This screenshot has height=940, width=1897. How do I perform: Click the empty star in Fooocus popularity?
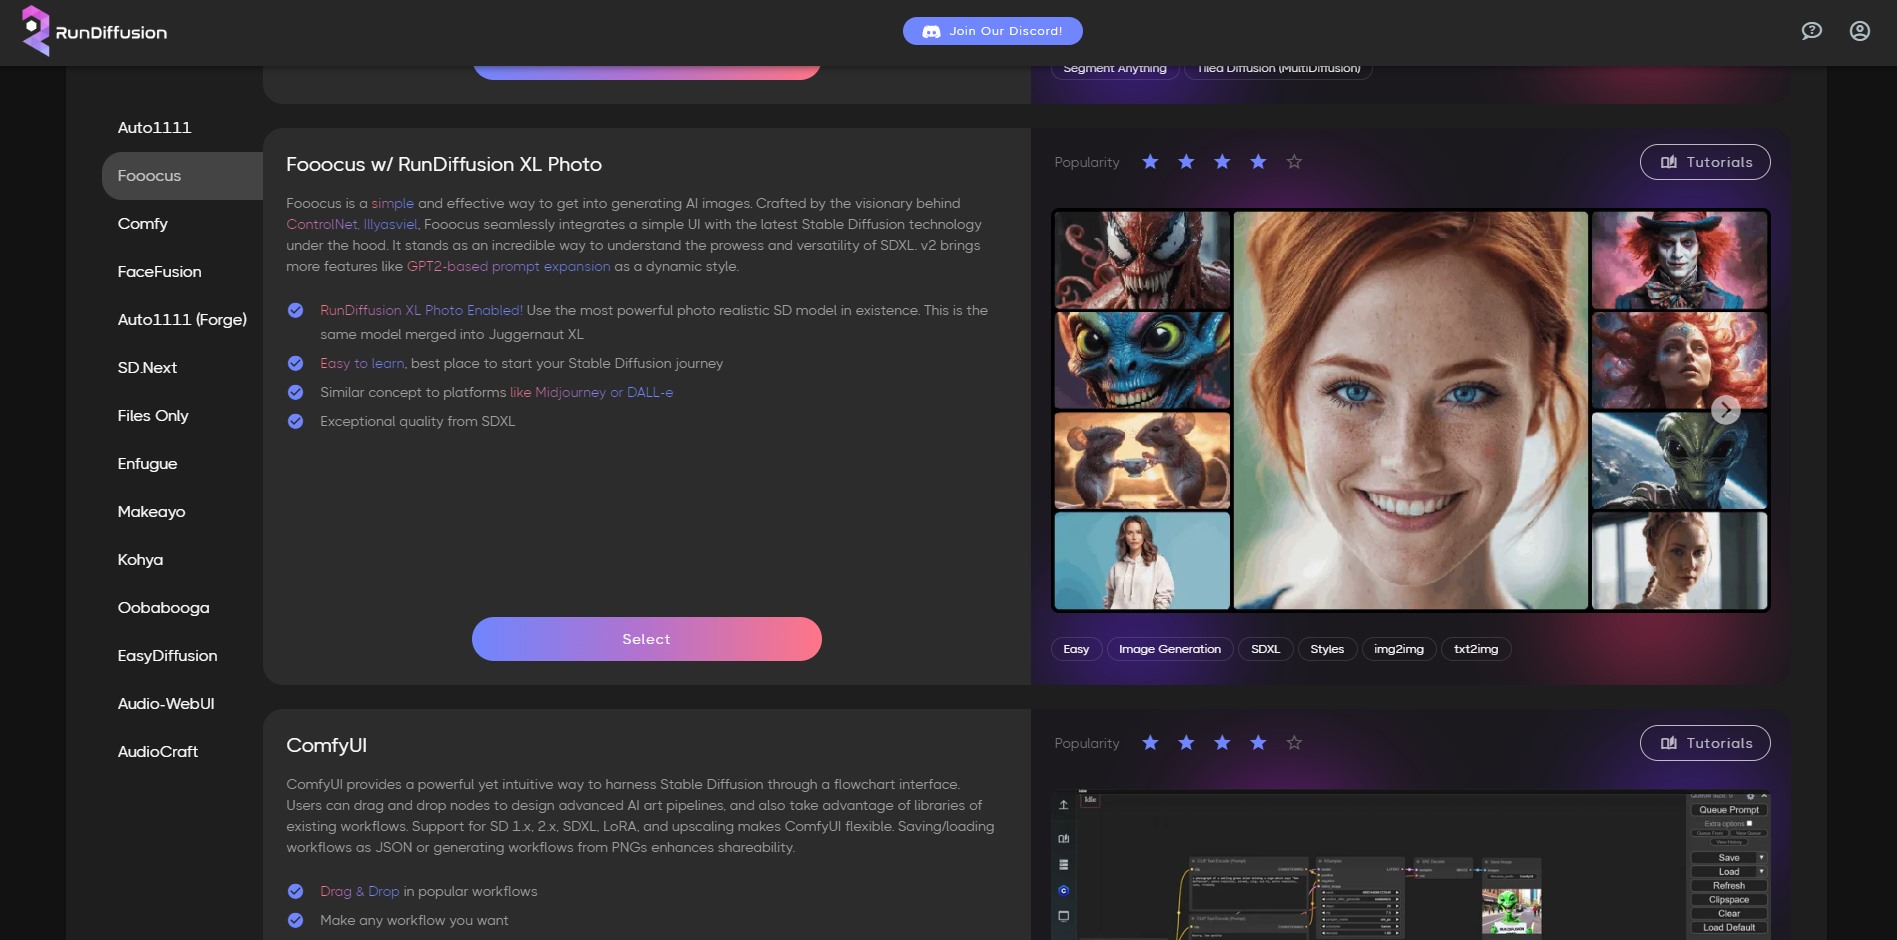point(1294,162)
